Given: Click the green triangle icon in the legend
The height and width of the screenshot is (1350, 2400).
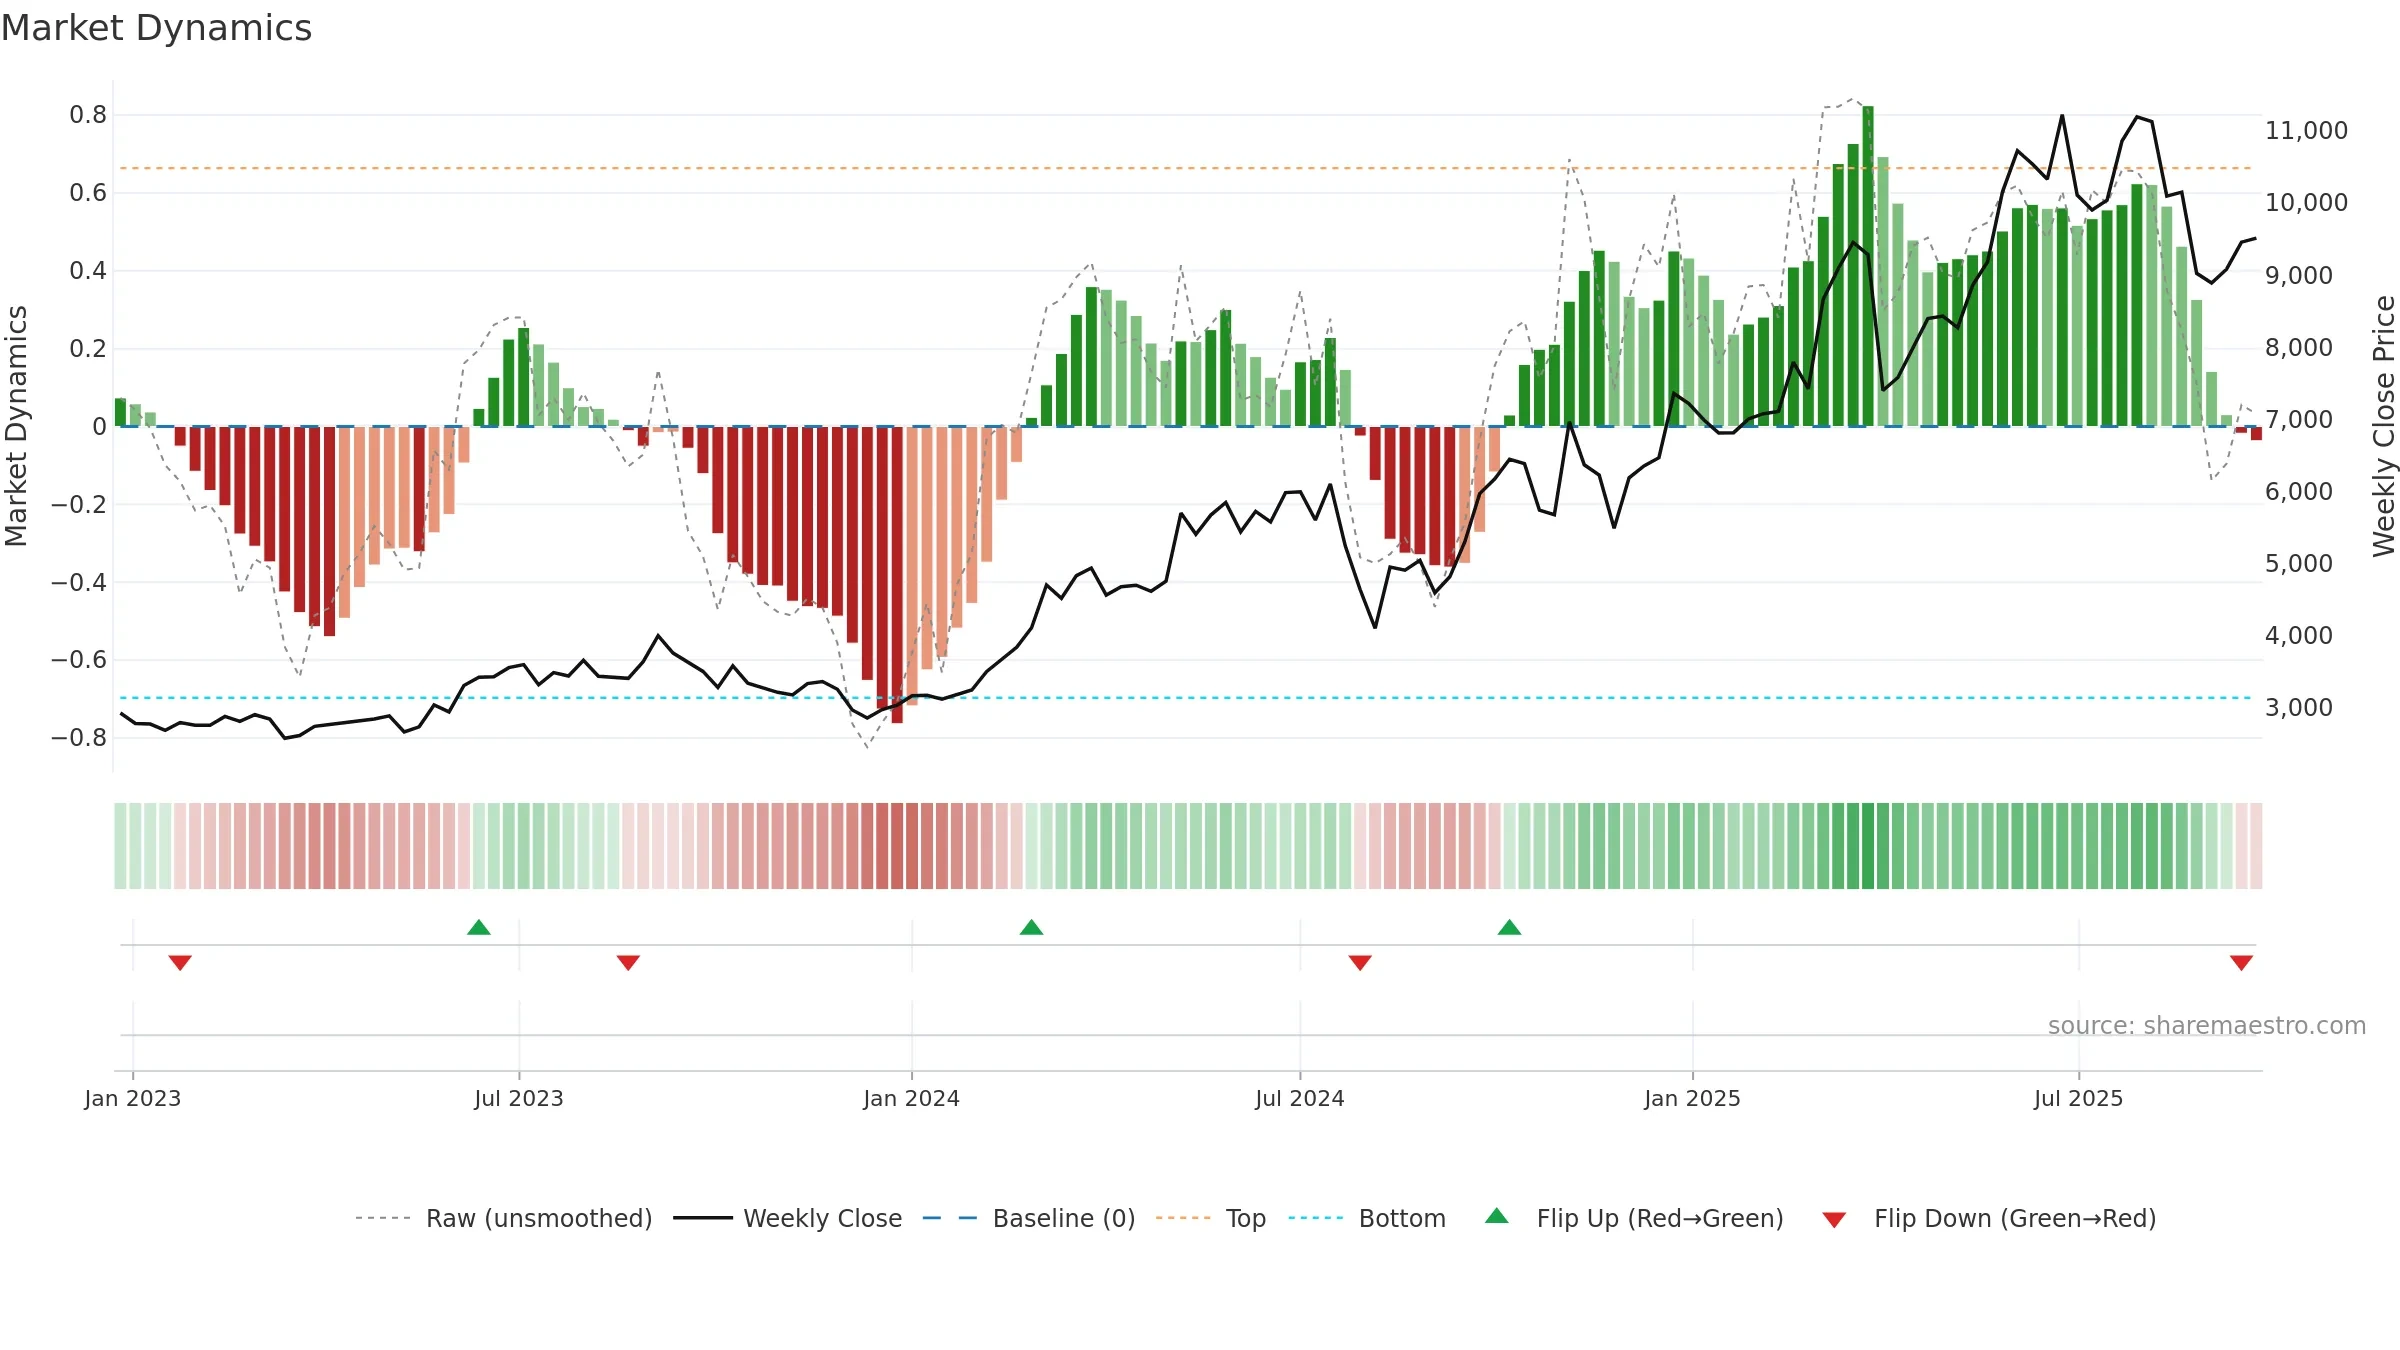Looking at the screenshot, I should coord(1497,1216).
